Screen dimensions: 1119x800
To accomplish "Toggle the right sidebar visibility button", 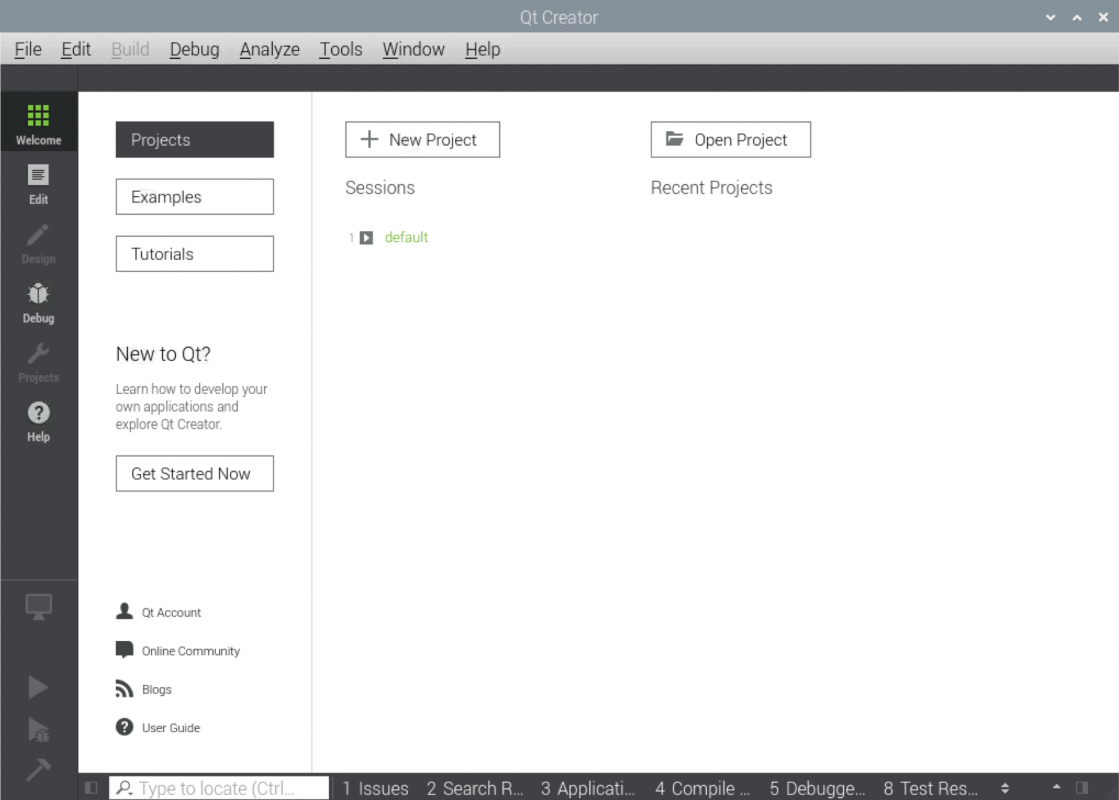I will 1082,789.
